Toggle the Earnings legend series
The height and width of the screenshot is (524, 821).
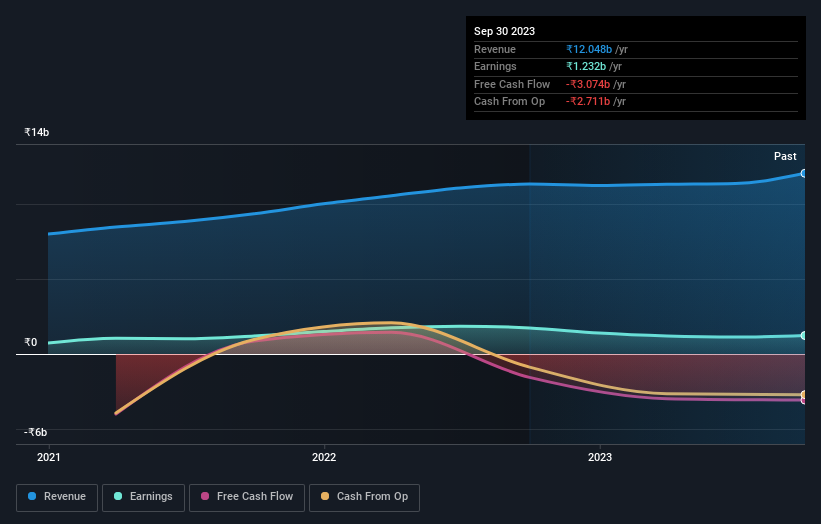pyautogui.click(x=143, y=497)
